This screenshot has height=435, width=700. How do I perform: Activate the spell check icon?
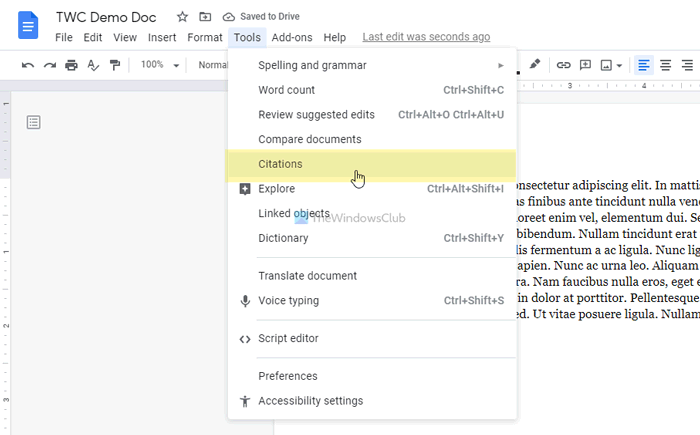click(x=93, y=65)
